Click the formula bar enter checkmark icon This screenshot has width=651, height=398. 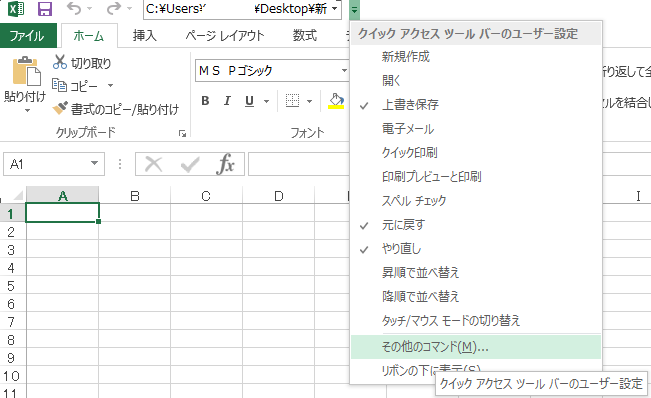pyautogui.click(x=190, y=164)
